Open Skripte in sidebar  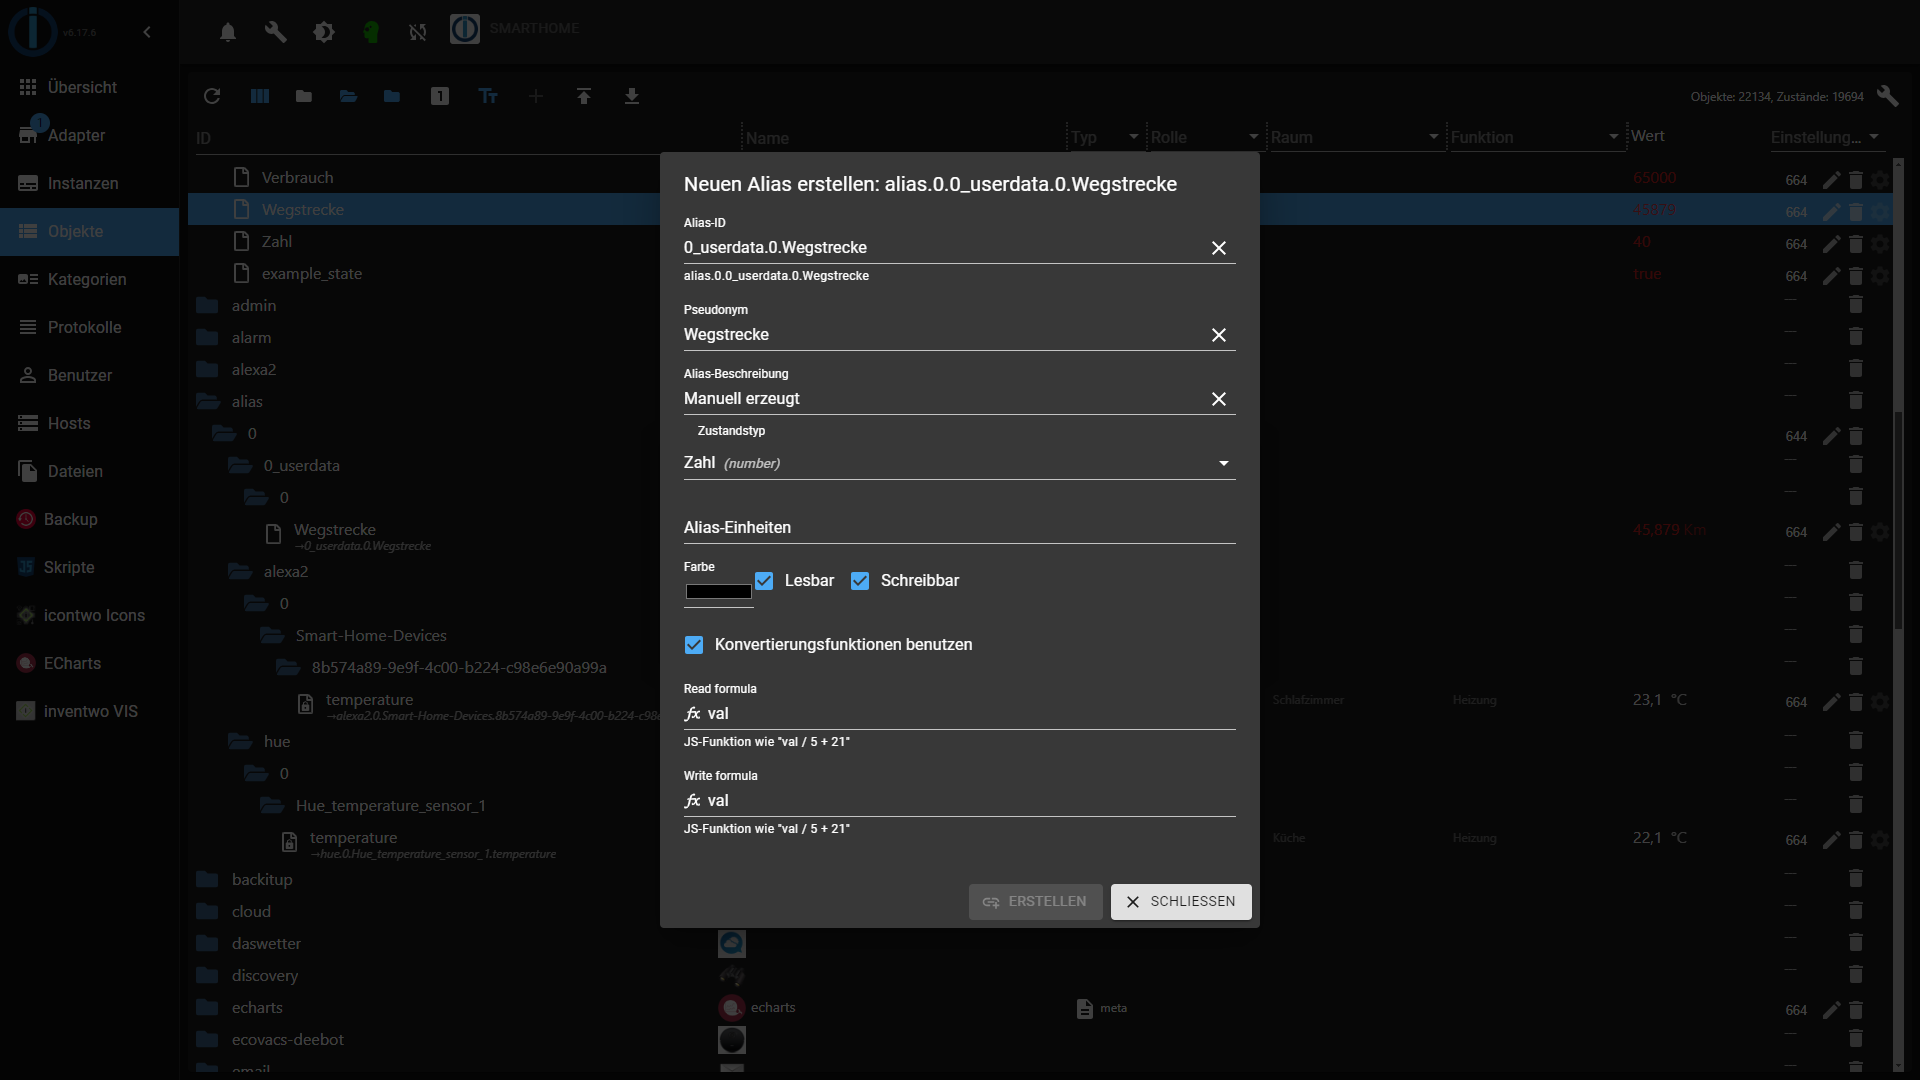coord(89,567)
